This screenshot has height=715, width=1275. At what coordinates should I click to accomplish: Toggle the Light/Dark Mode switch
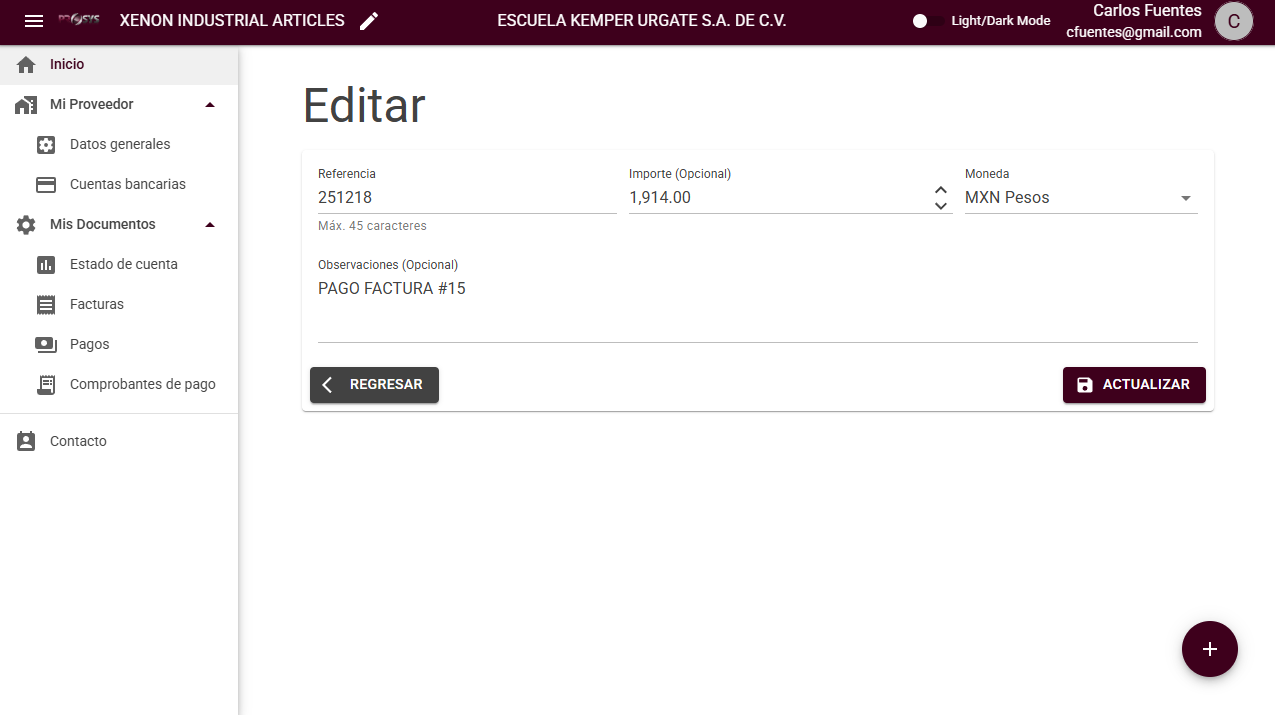coord(929,21)
